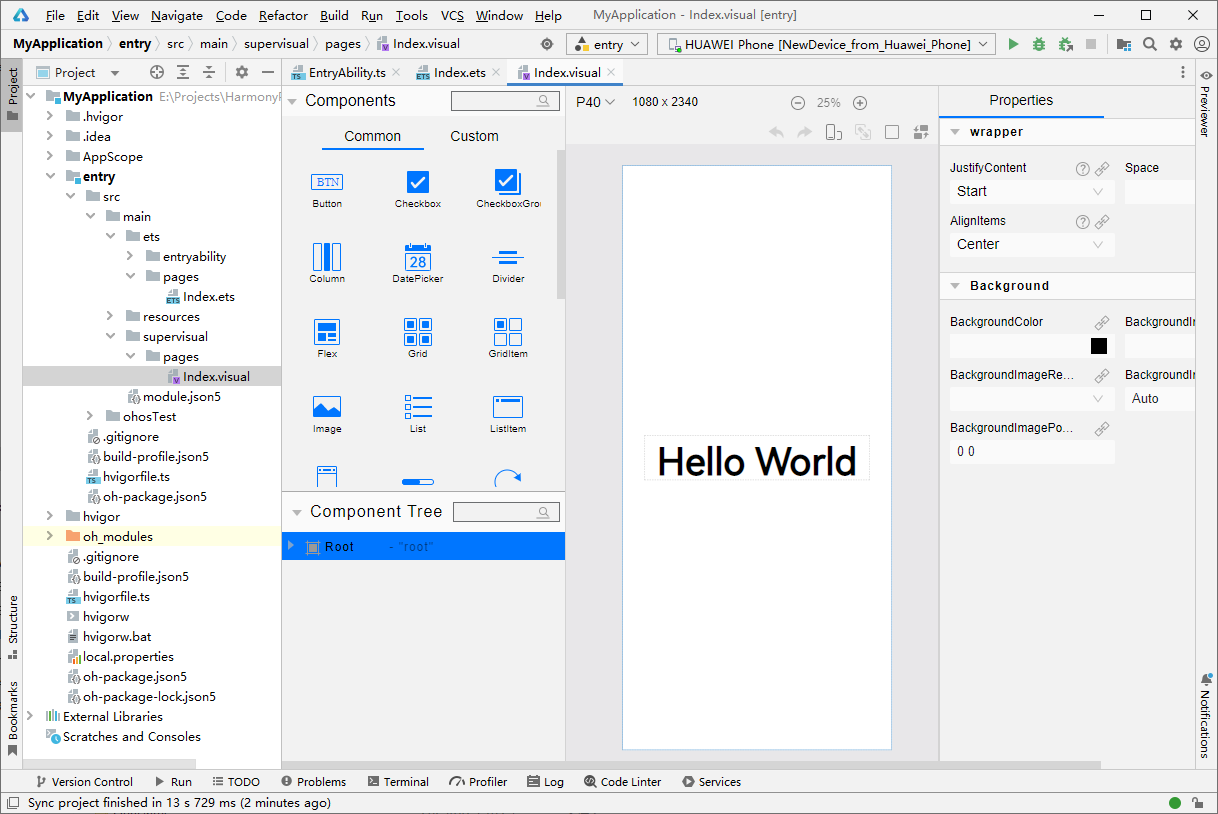The height and width of the screenshot is (814, 1218).
Task: Open the Terminal tool window
Action: (x=398, y=782)
